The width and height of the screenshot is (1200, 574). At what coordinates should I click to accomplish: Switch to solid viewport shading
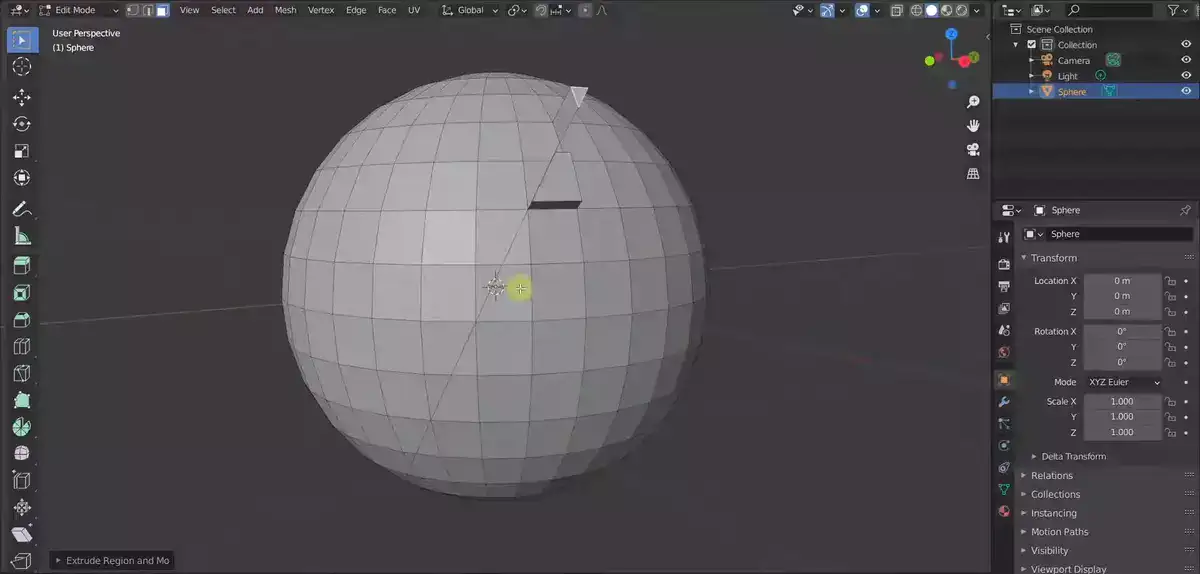point(932,10)
